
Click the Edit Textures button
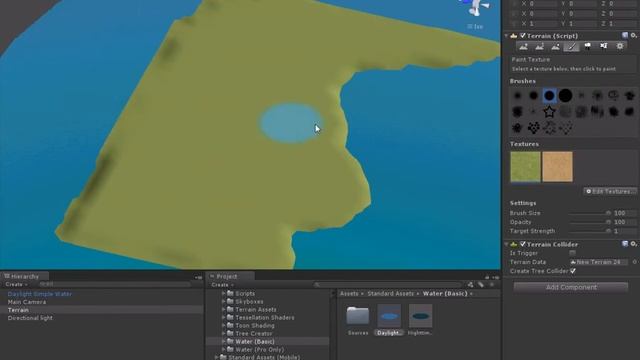[x=610, y=191]
